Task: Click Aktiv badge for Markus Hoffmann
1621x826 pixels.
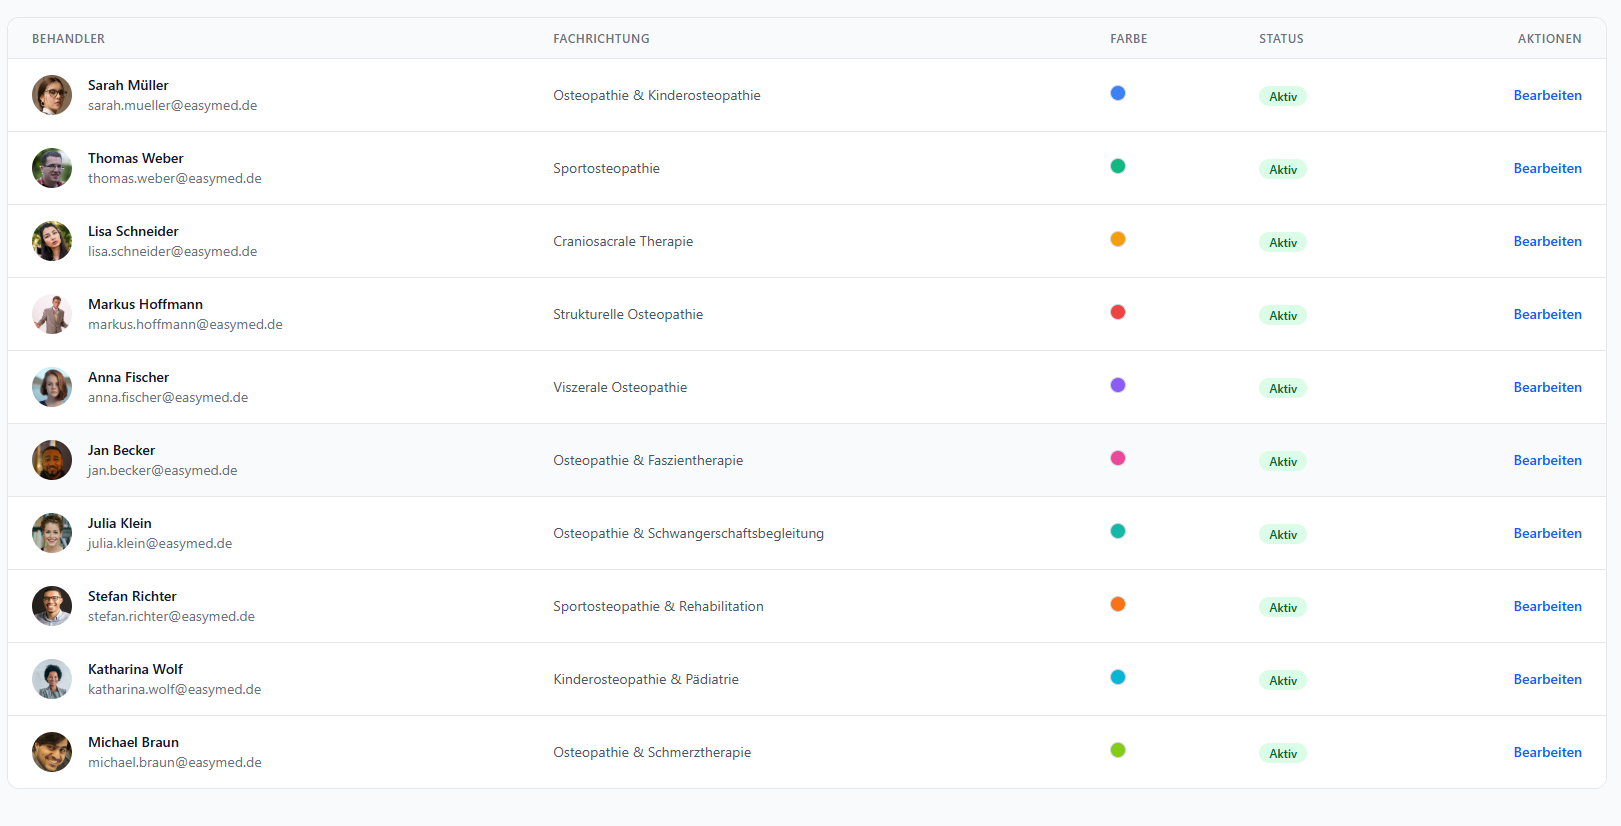Action: click(1283, 315)
